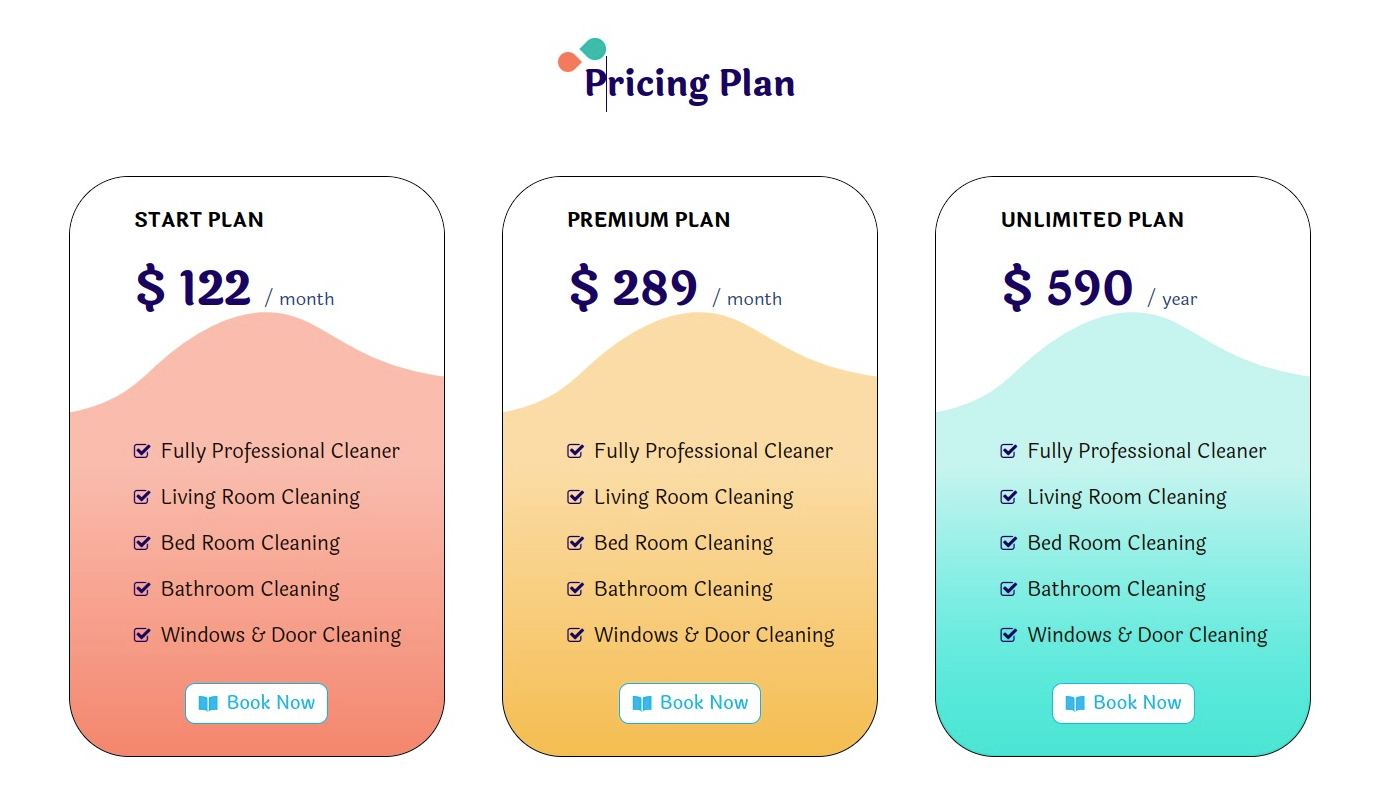
Task: Click check icon beside Unlimited Plan Bed Room Cleaning
Action: point(1009,543)
